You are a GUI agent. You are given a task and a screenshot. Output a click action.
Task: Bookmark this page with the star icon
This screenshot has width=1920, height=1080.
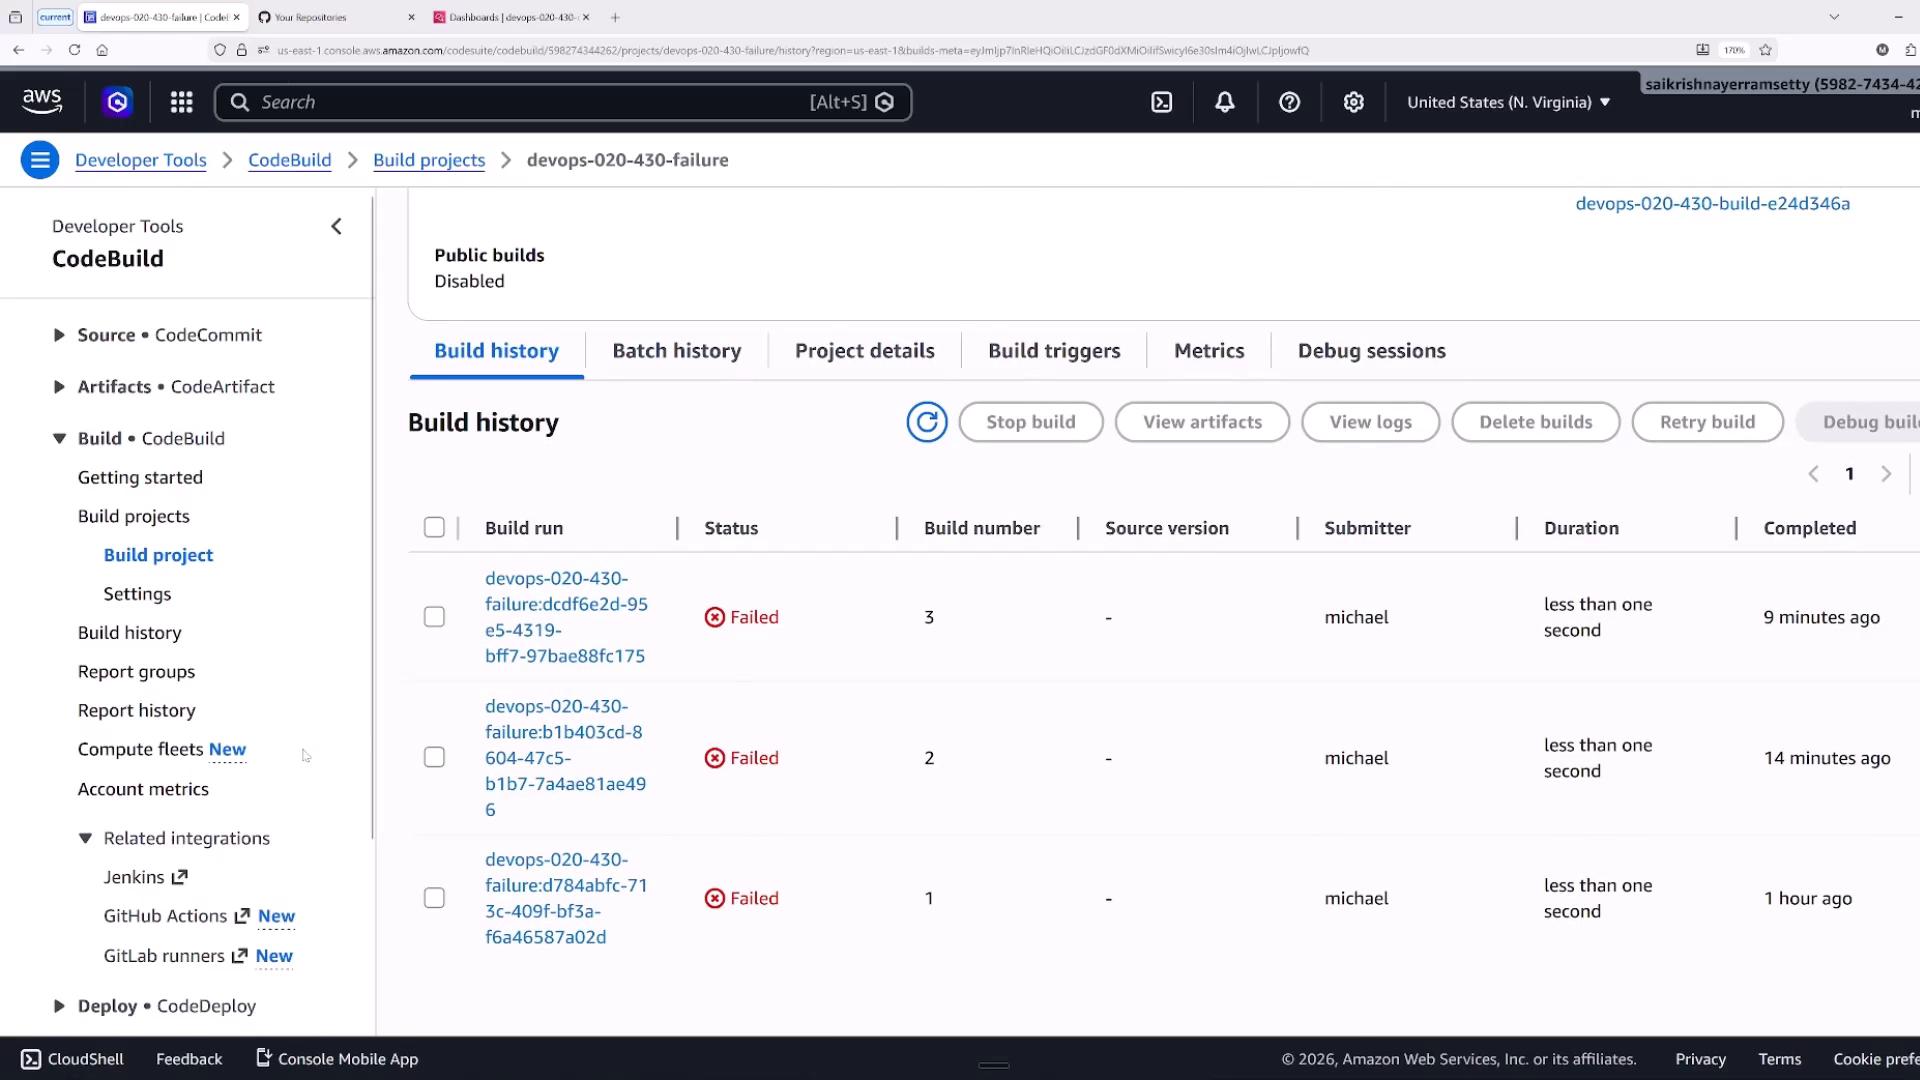coord(1765,49)
